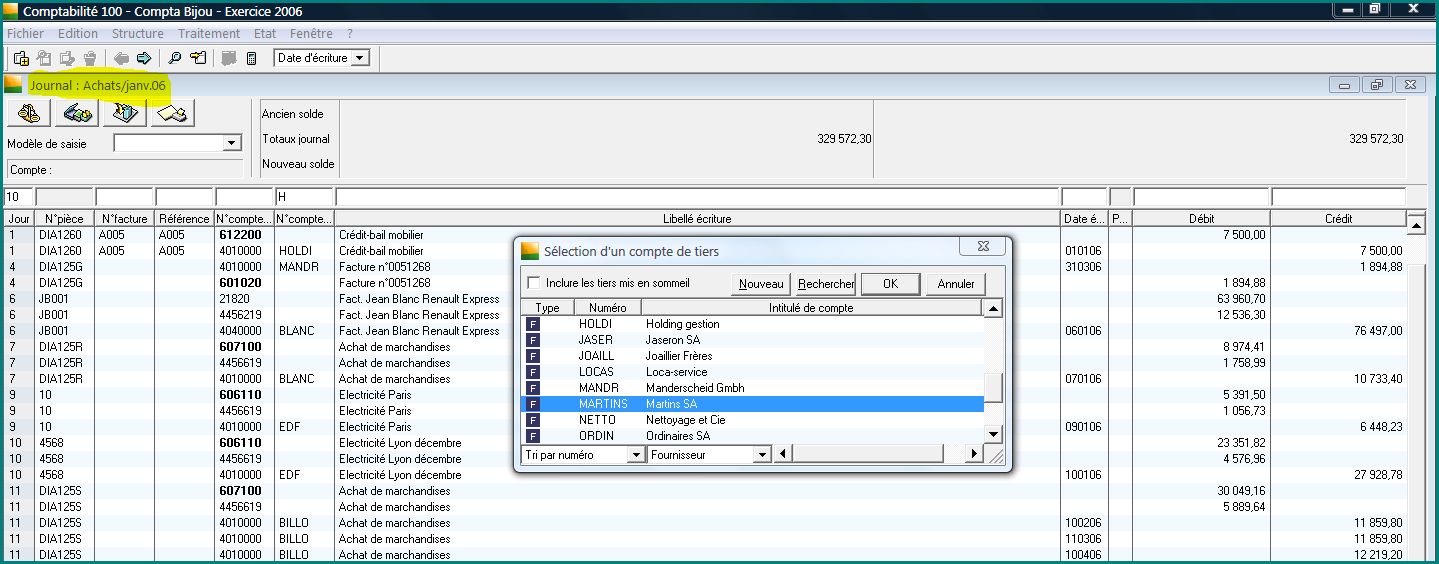Open the magnifier search toolbar icon
This screenshot has width=1439, height=564.
(174, 58)
